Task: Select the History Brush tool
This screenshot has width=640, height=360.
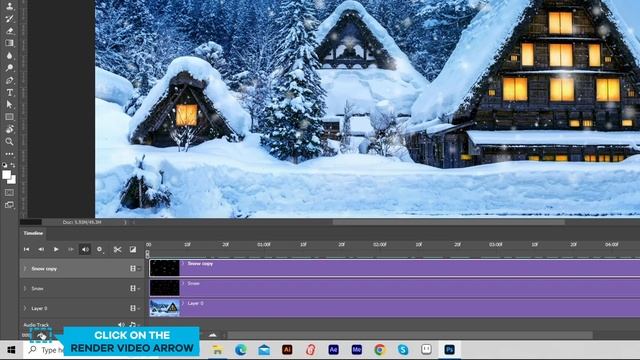Action: click(x=9, y=18)
